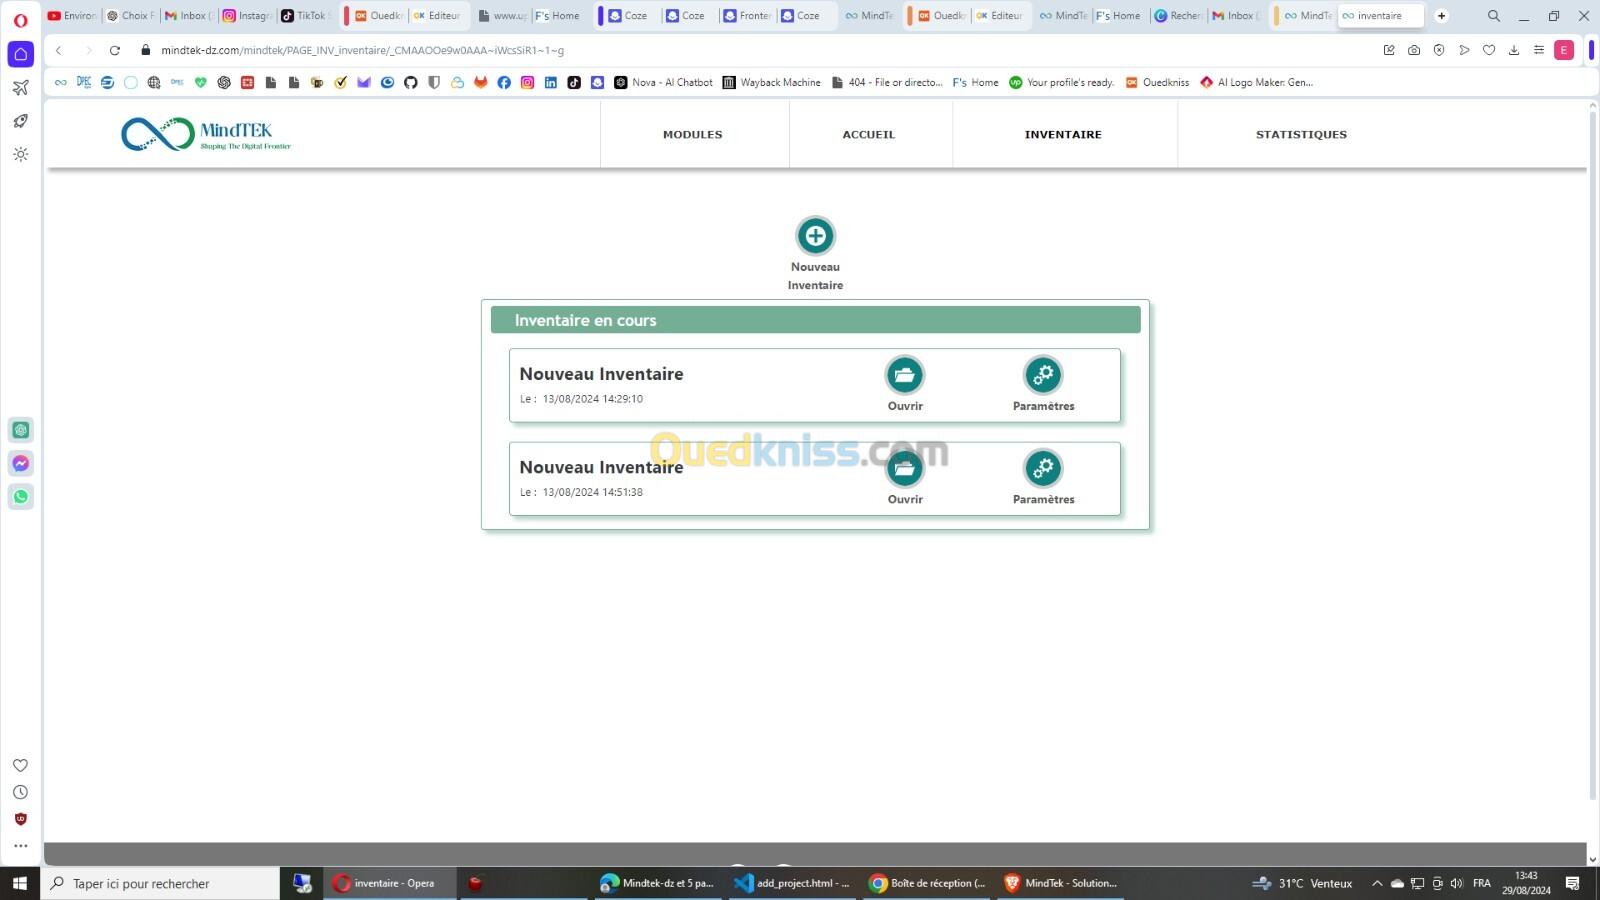
Task: Open the downloads icon in toolbar
Action: pyautogui.click(x=1514, y=50)
